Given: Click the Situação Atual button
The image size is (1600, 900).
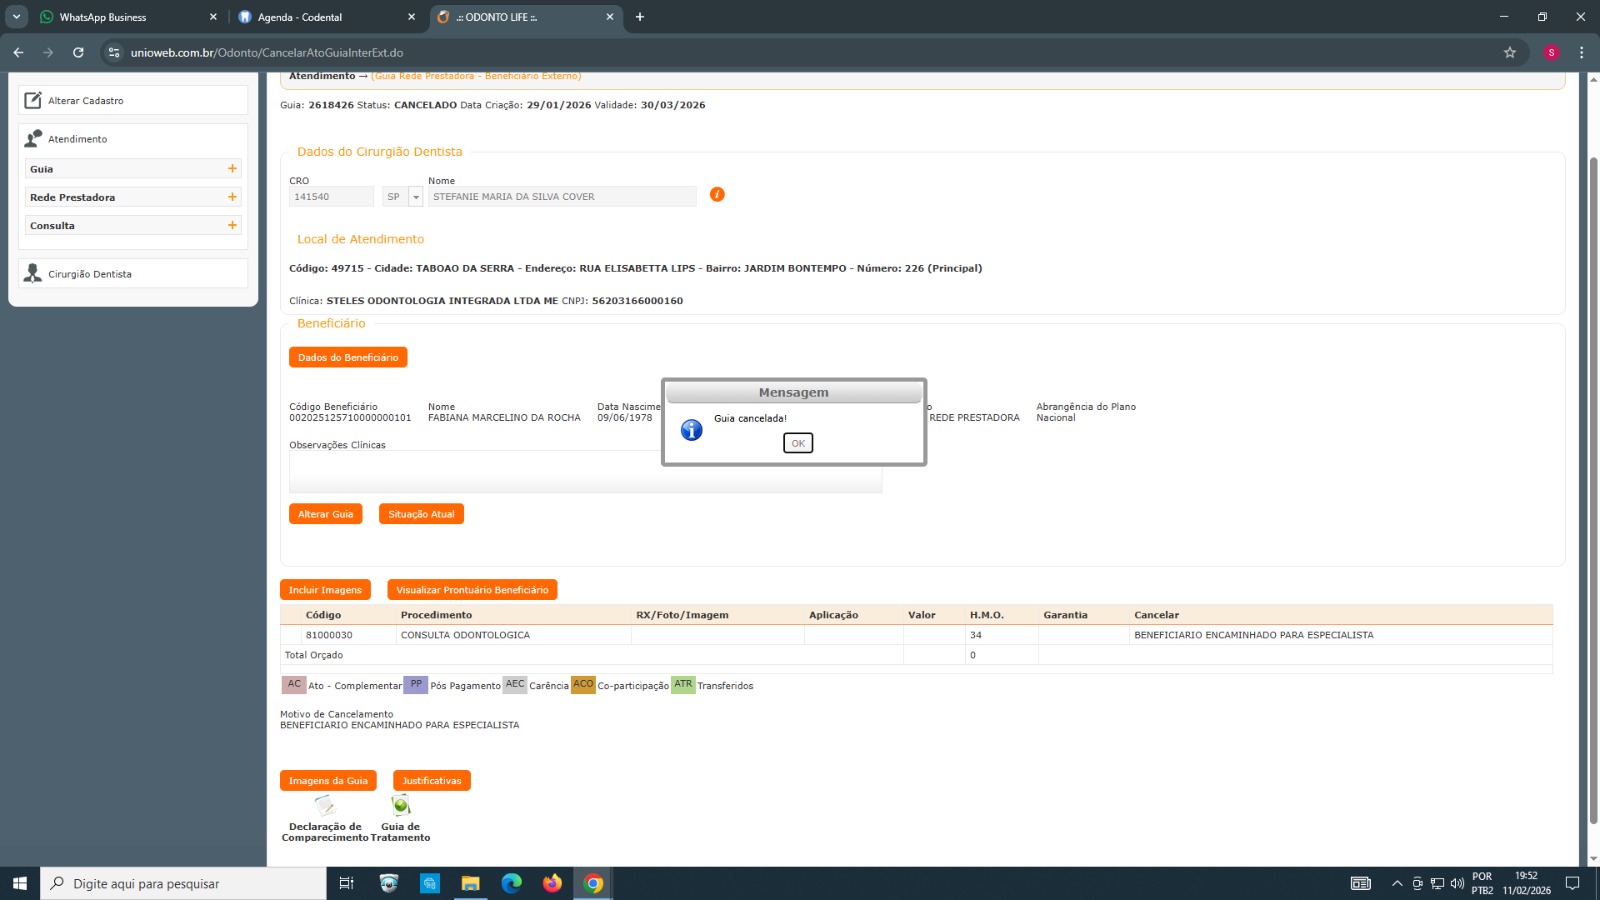Looking at the screenshot, I should tap(421, 514).
